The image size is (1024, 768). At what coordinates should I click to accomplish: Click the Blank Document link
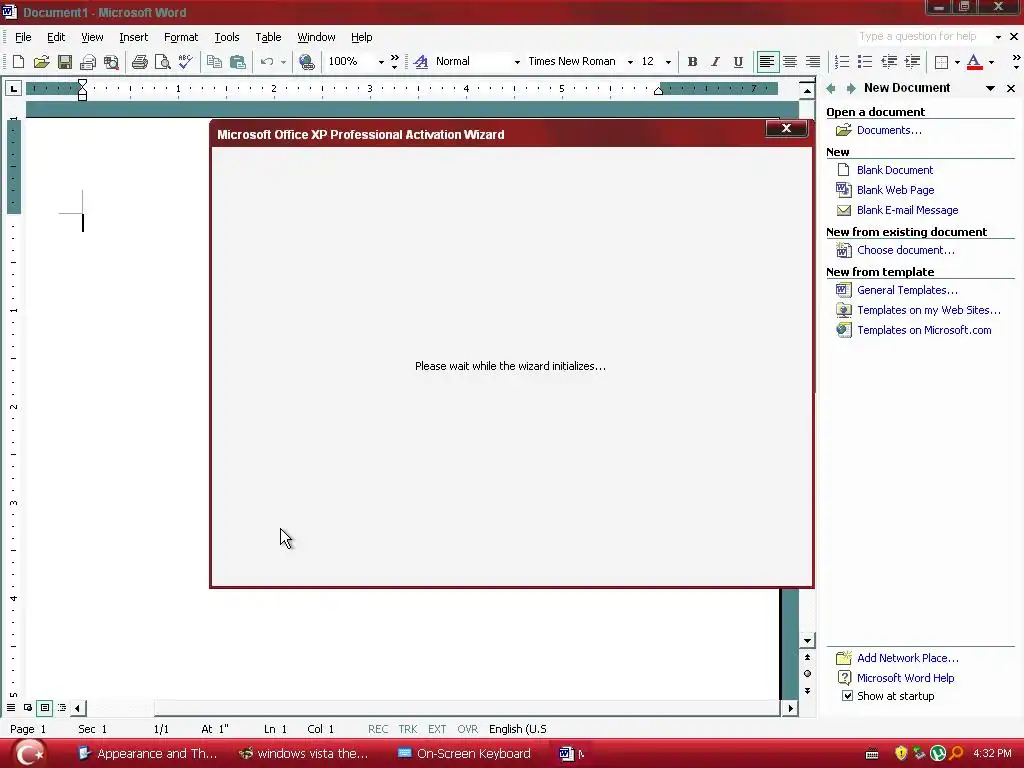pyautogui.click(x=895, y=170)
